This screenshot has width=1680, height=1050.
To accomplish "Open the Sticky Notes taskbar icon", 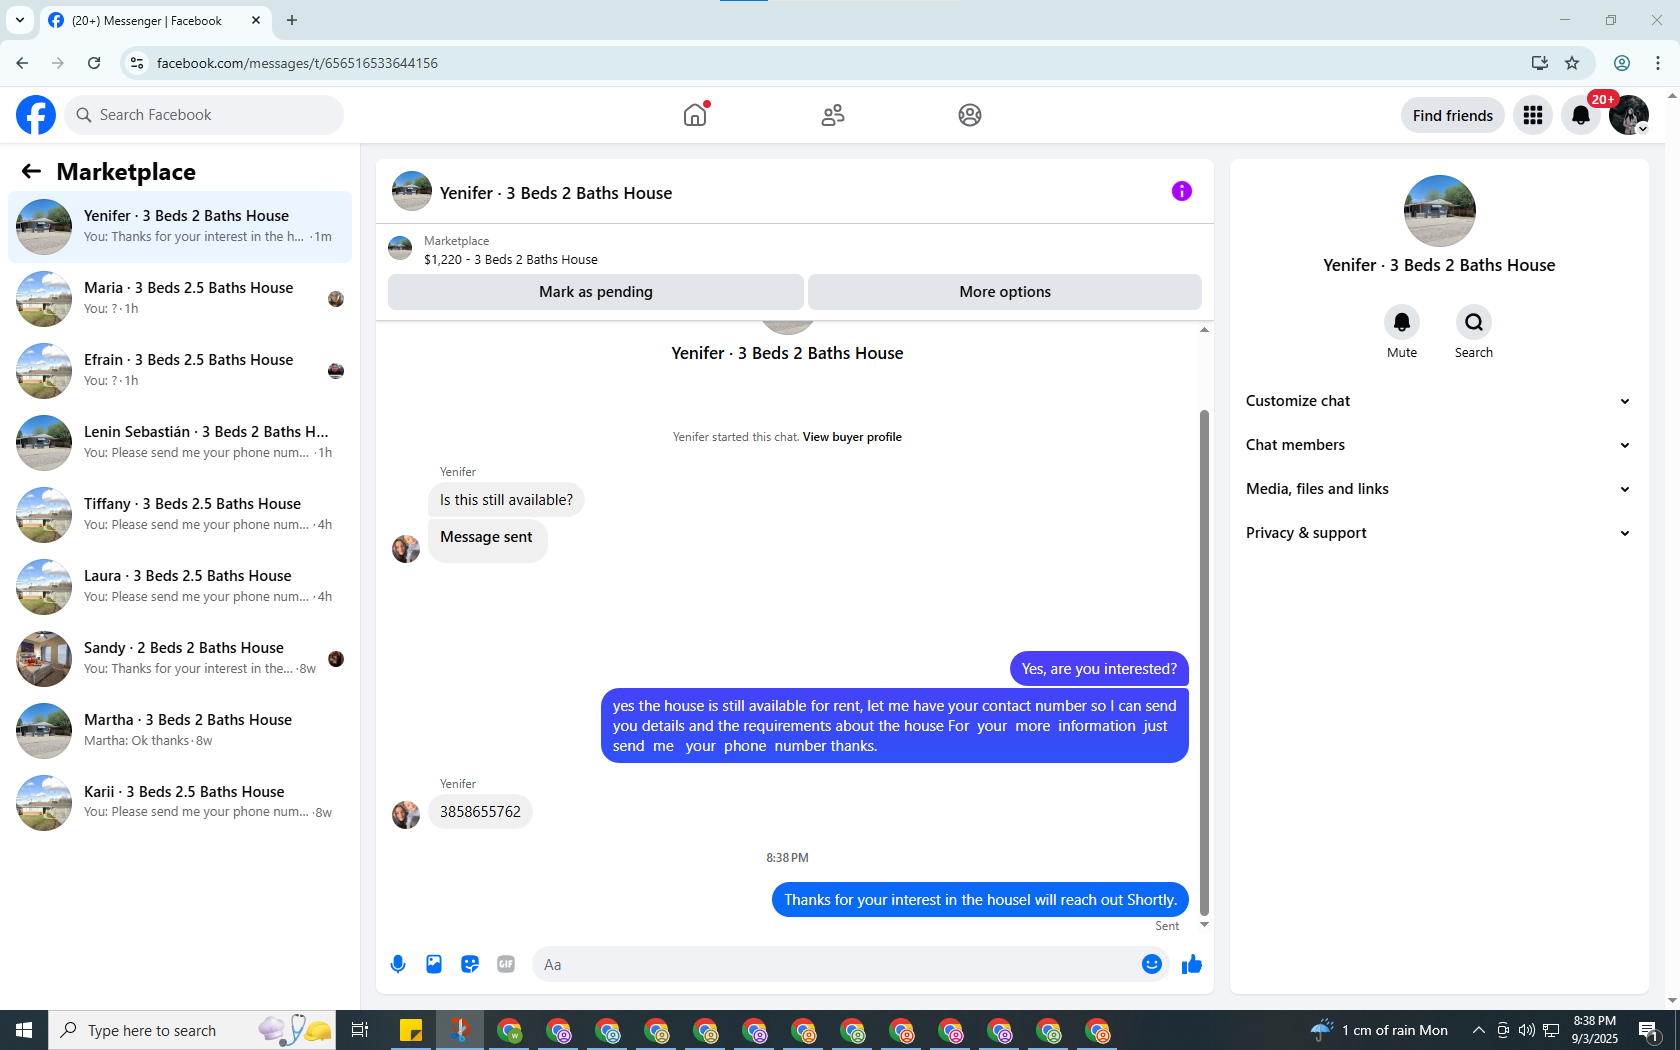I will coord(411,1030).
